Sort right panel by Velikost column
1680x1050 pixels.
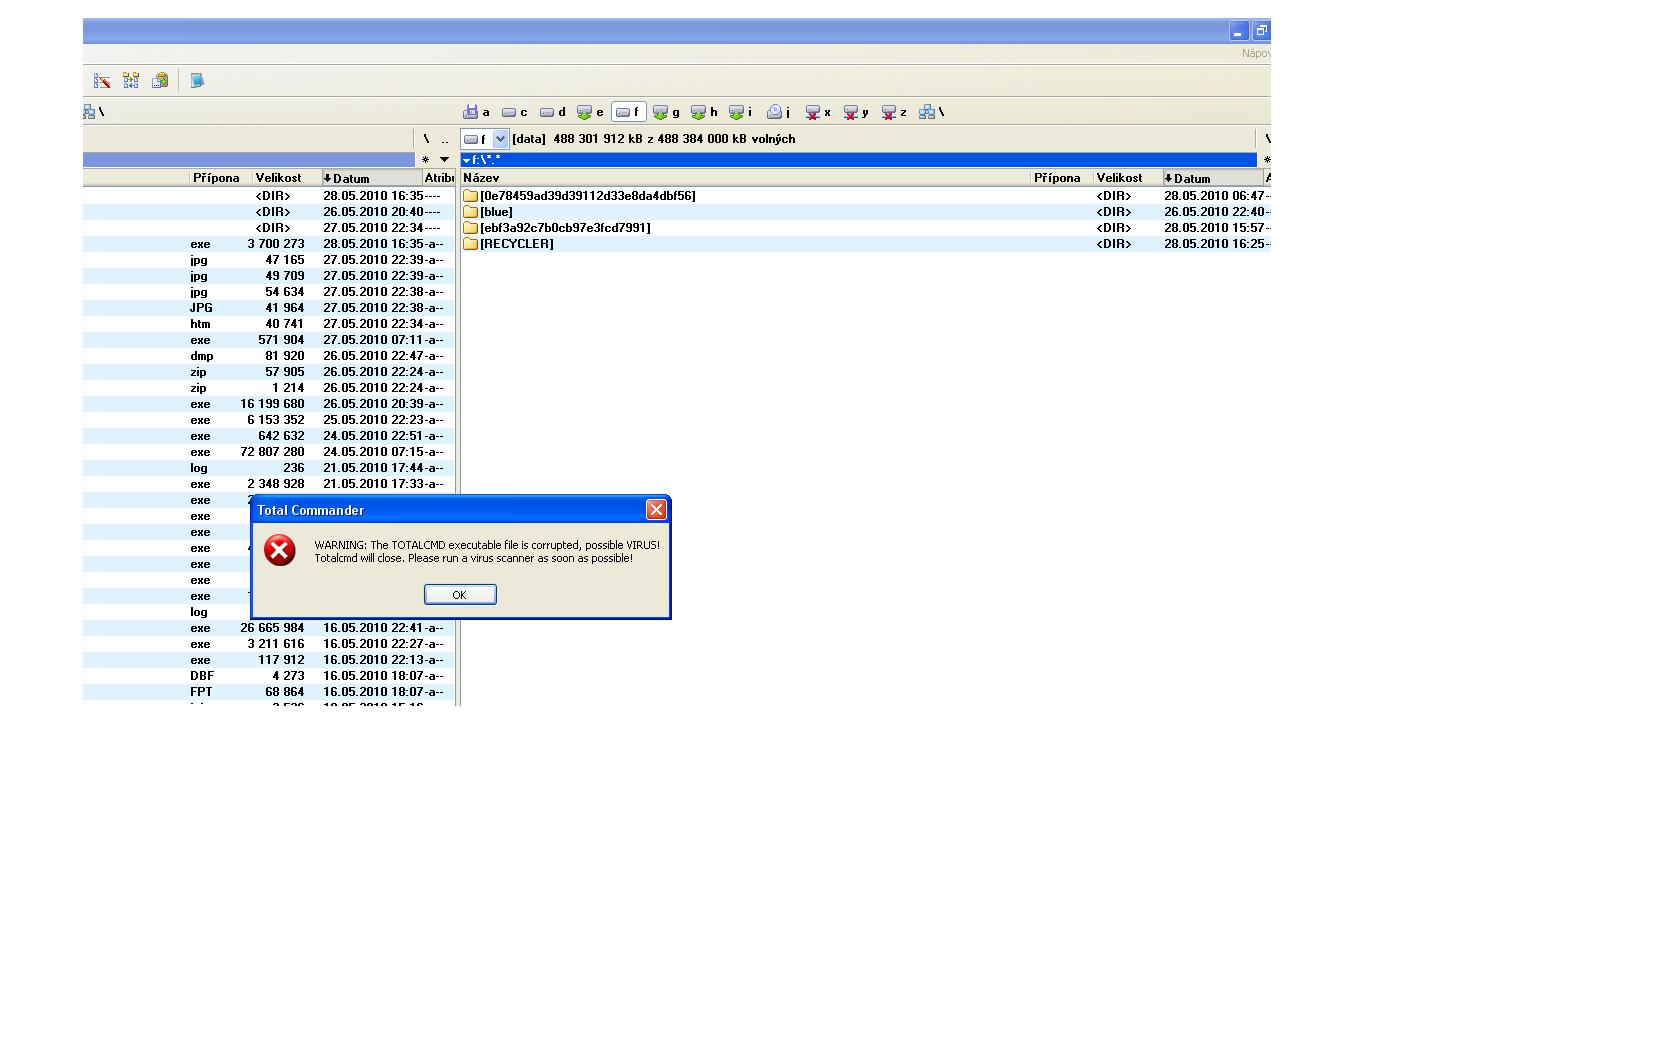click(x=1128, y=178)
